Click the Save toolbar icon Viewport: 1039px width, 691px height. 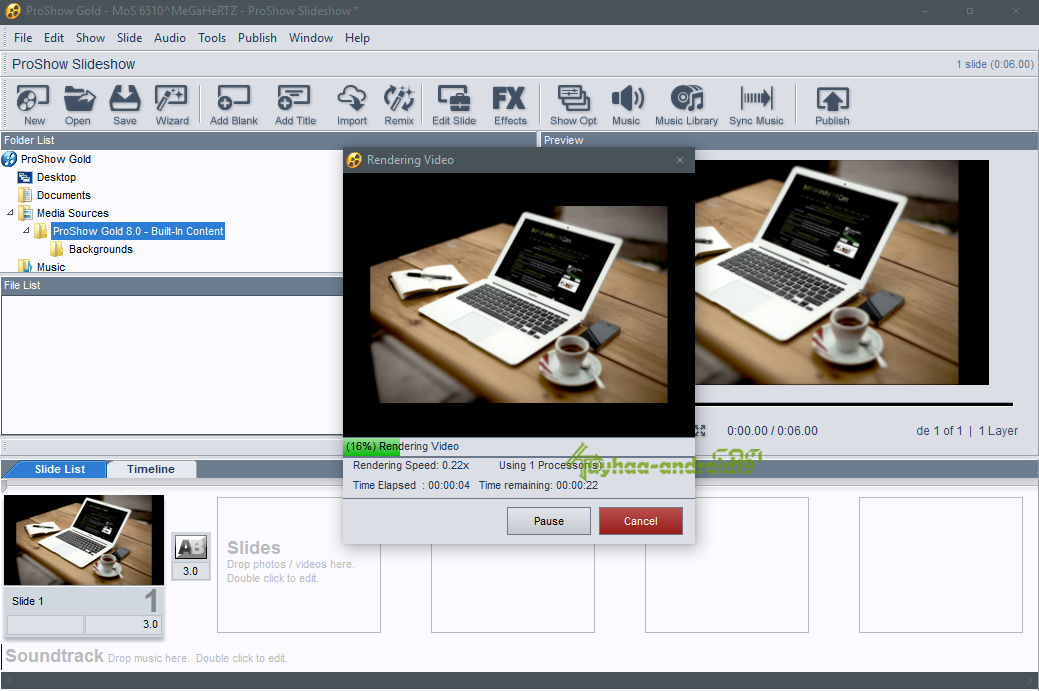click(x=125, y=105)
